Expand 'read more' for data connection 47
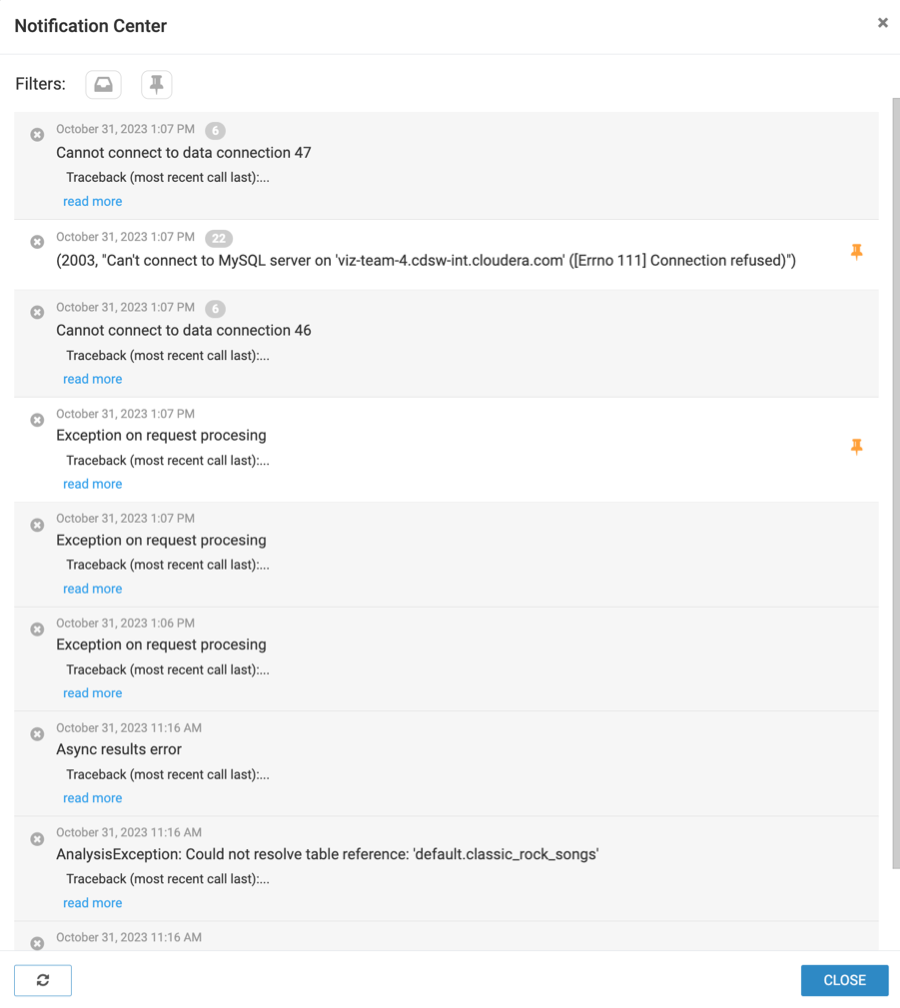This screenshot has height=1008, width=900. coord(92,202)
